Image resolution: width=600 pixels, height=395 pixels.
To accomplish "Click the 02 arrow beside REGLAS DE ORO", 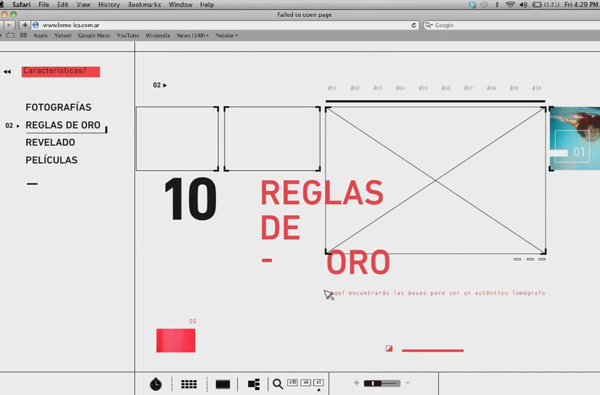I will coord(12,126).
